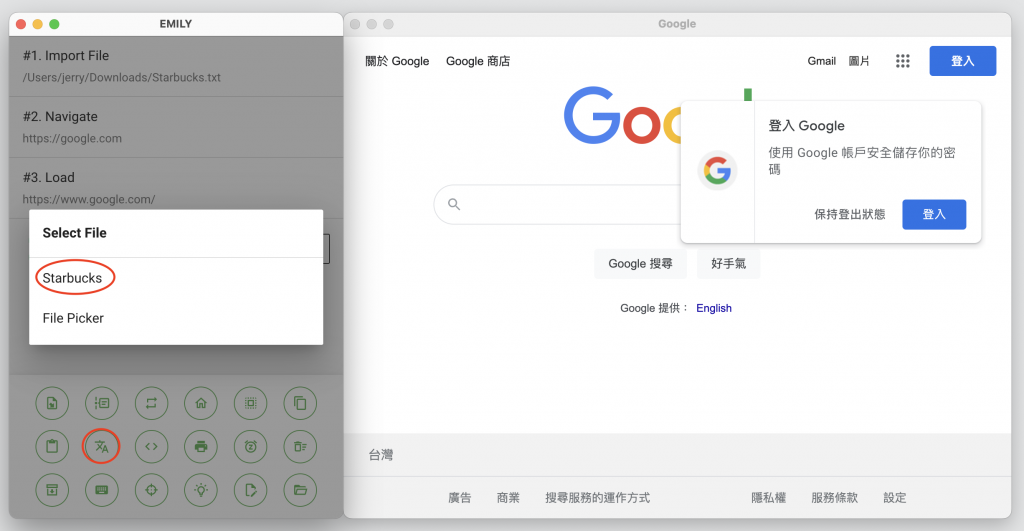Close the EMILY window with red button

click(x=21, y=24)
